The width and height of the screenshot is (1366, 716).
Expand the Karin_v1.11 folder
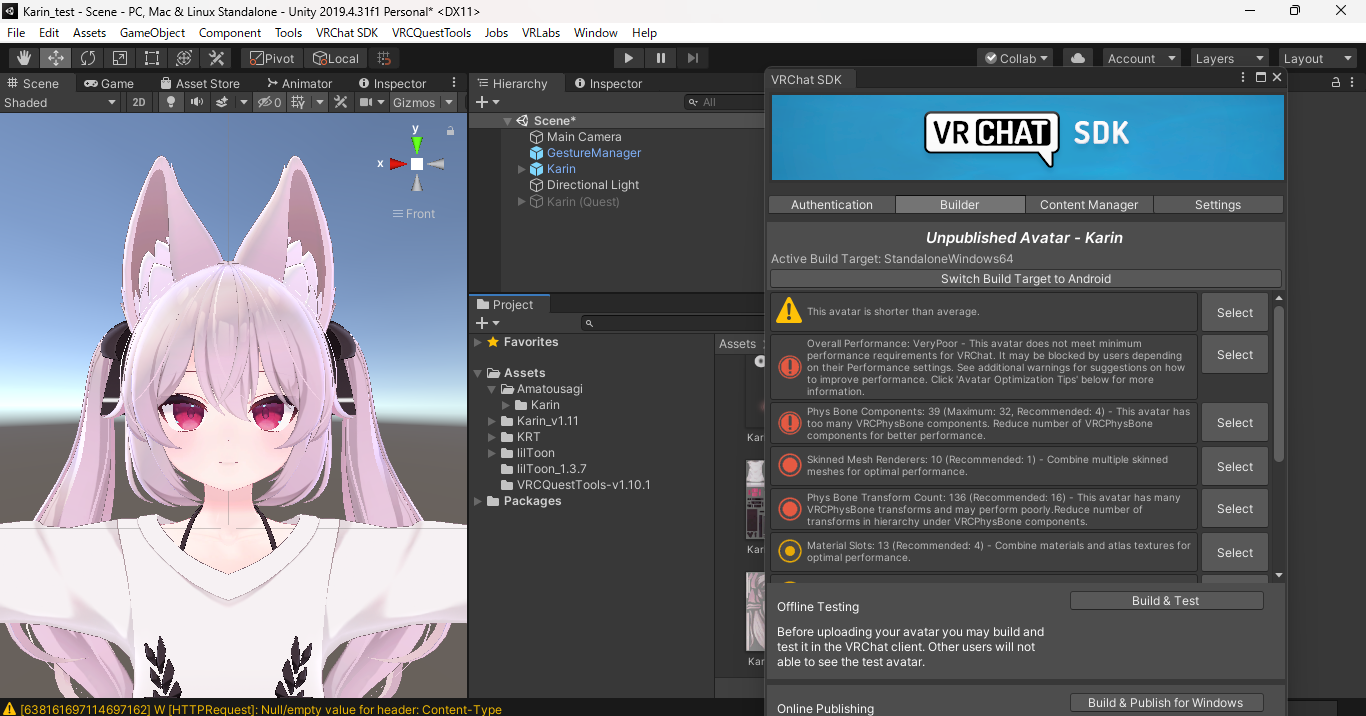[x=492, y=421]
